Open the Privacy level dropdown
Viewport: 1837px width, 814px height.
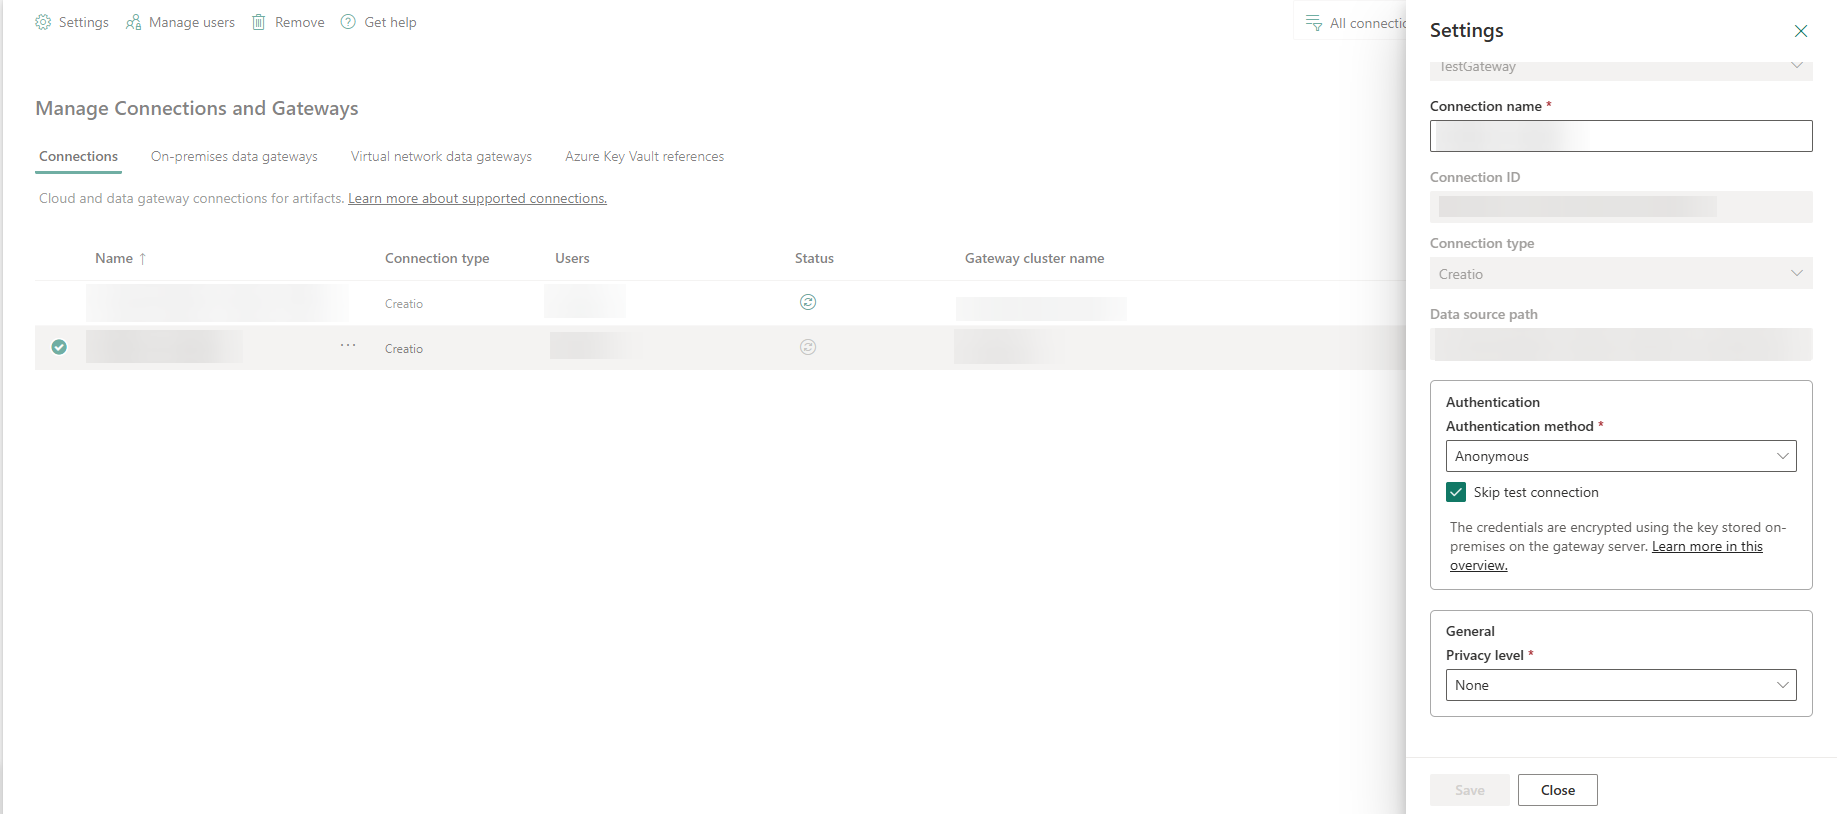pyautogui.click(x=1620, y=685)
